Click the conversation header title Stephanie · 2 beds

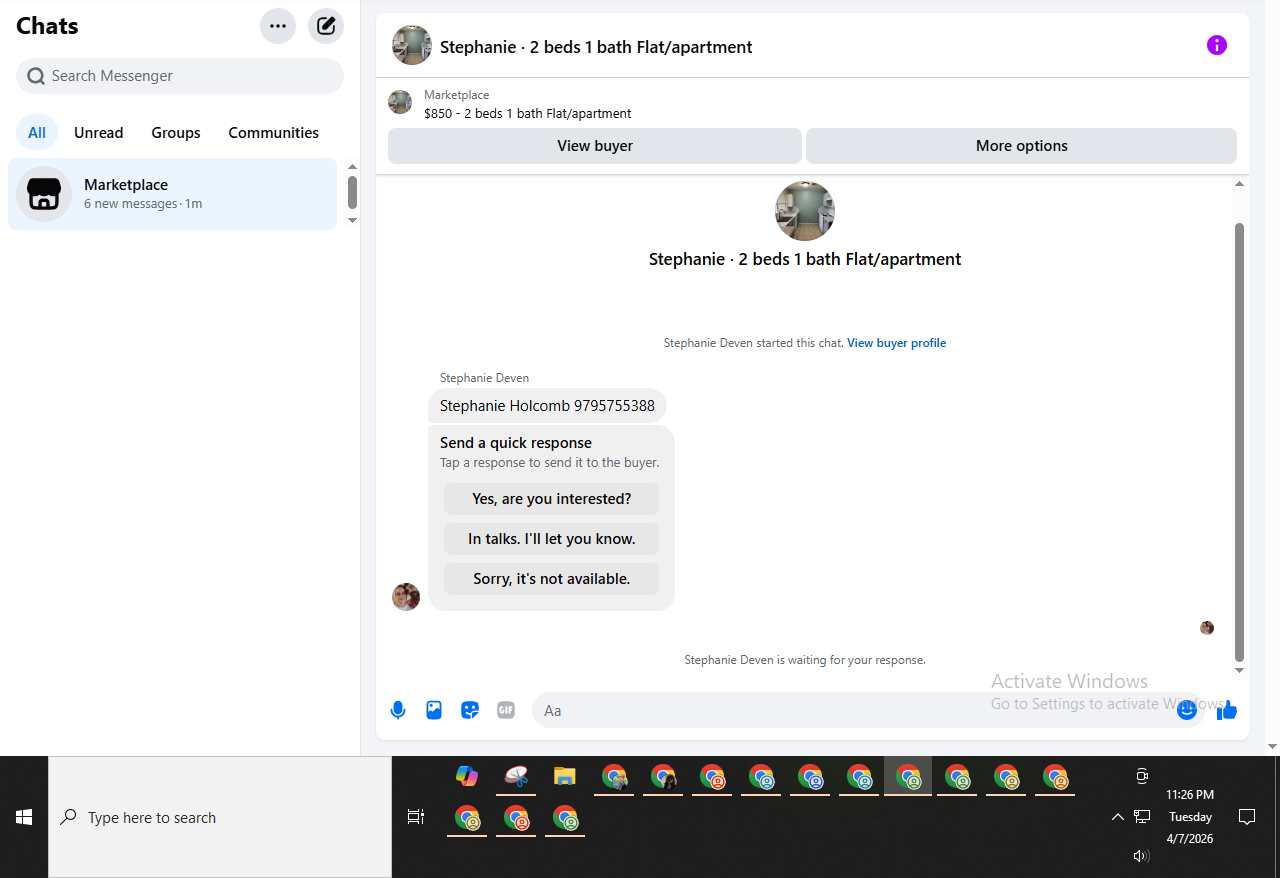click(x=596, y=47)
